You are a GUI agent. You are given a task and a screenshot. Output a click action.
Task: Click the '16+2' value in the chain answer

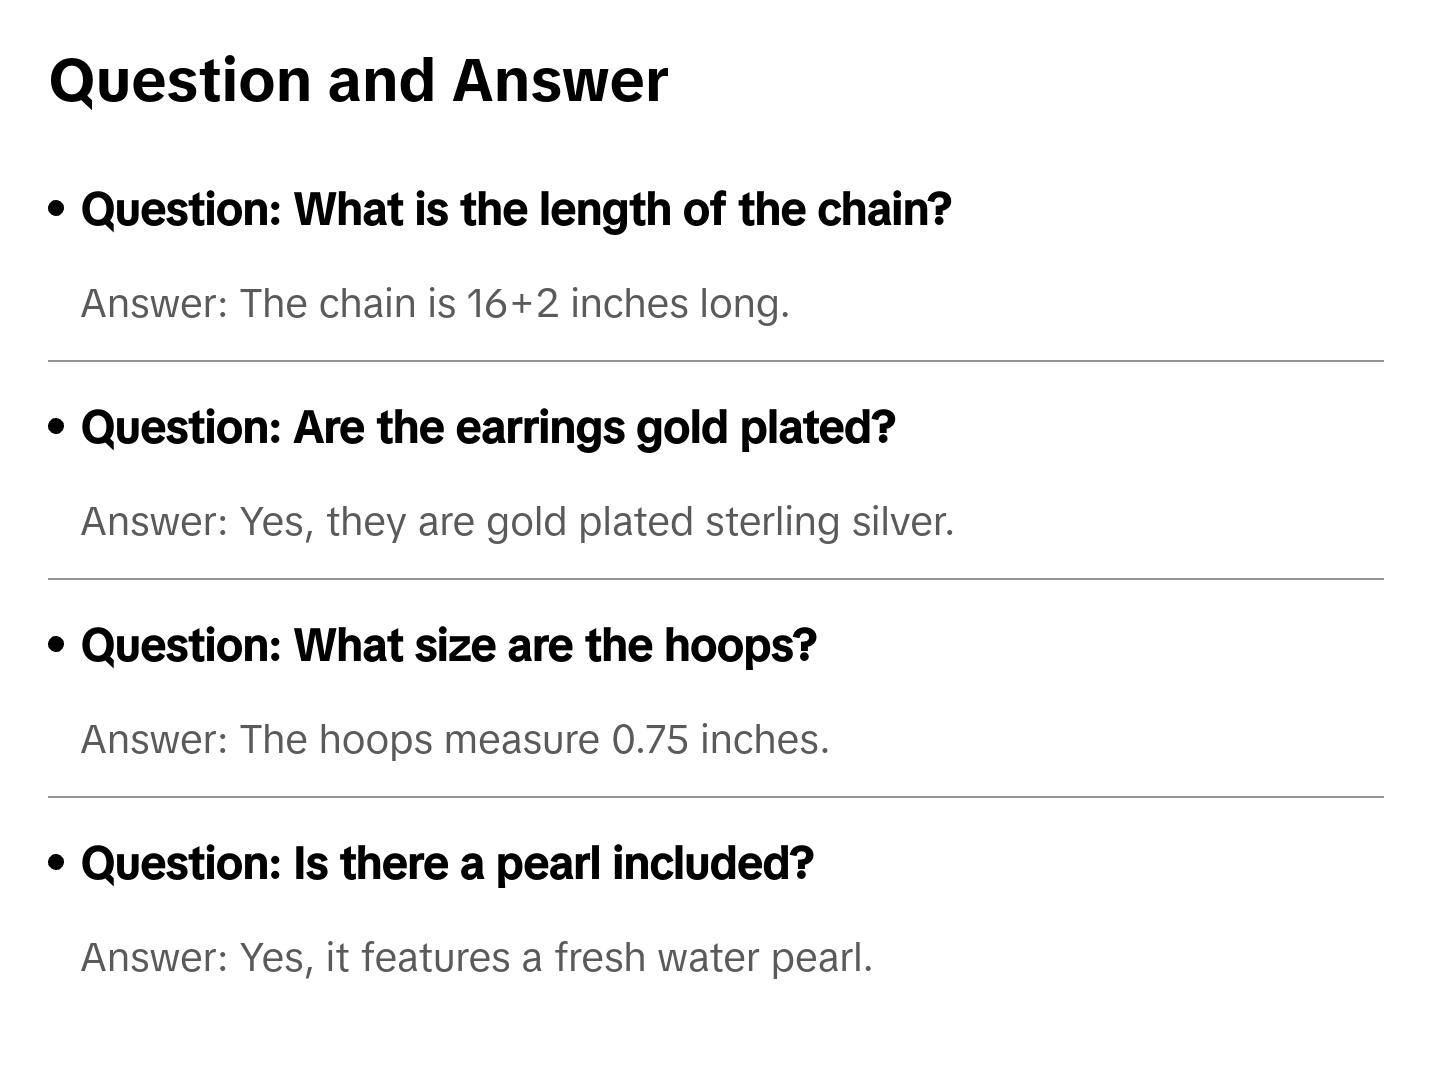pyautogui.click(x=512, y=304)
